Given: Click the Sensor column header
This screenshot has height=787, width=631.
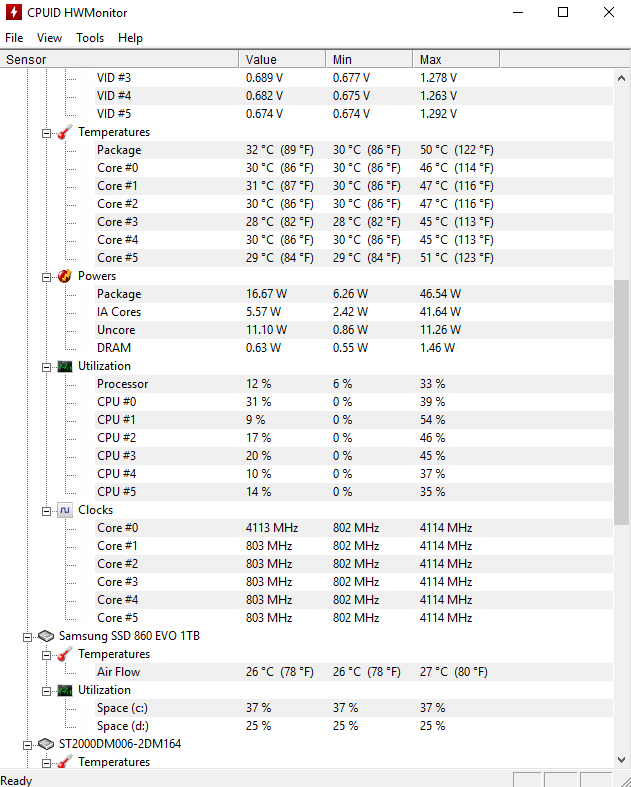Looking at the screenshot, I should click(120, 60).
